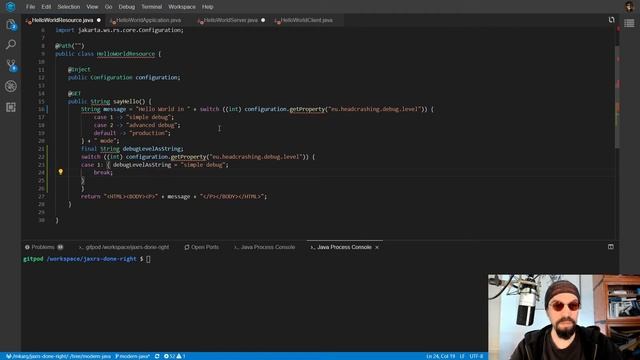The height and width of the screenshot is (360, 640).
Task: Open the Search view in the sidebar
Action: (11, 44)
